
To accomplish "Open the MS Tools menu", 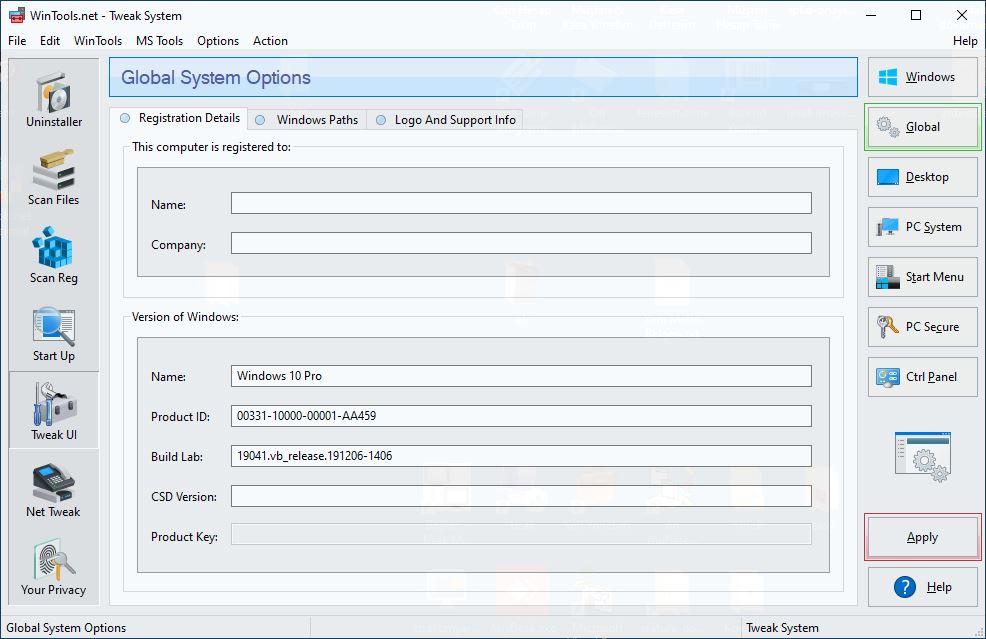I will click(159, 41).
